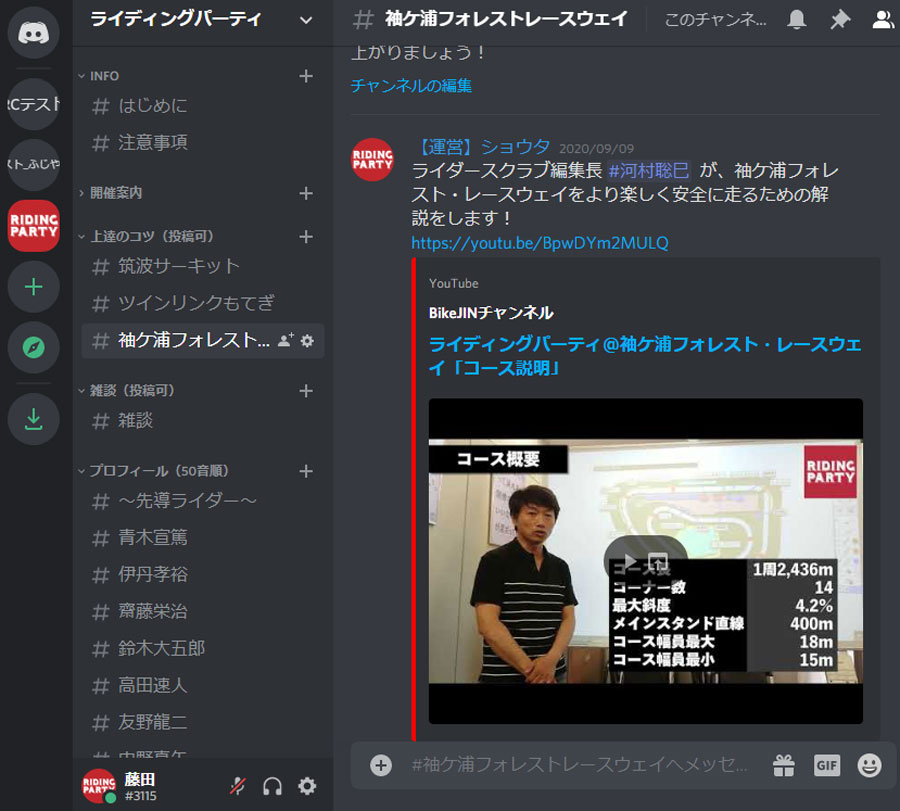
Task: Add a server with the plus icon
Action: point(33,286)
